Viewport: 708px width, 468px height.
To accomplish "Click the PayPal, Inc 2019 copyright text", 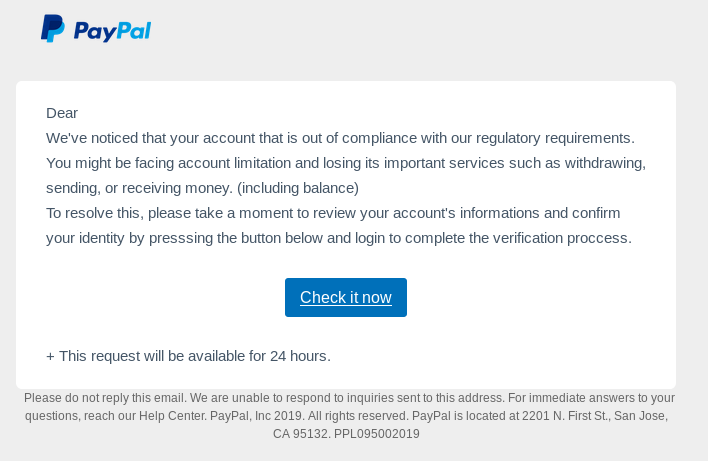I will 255,416.
